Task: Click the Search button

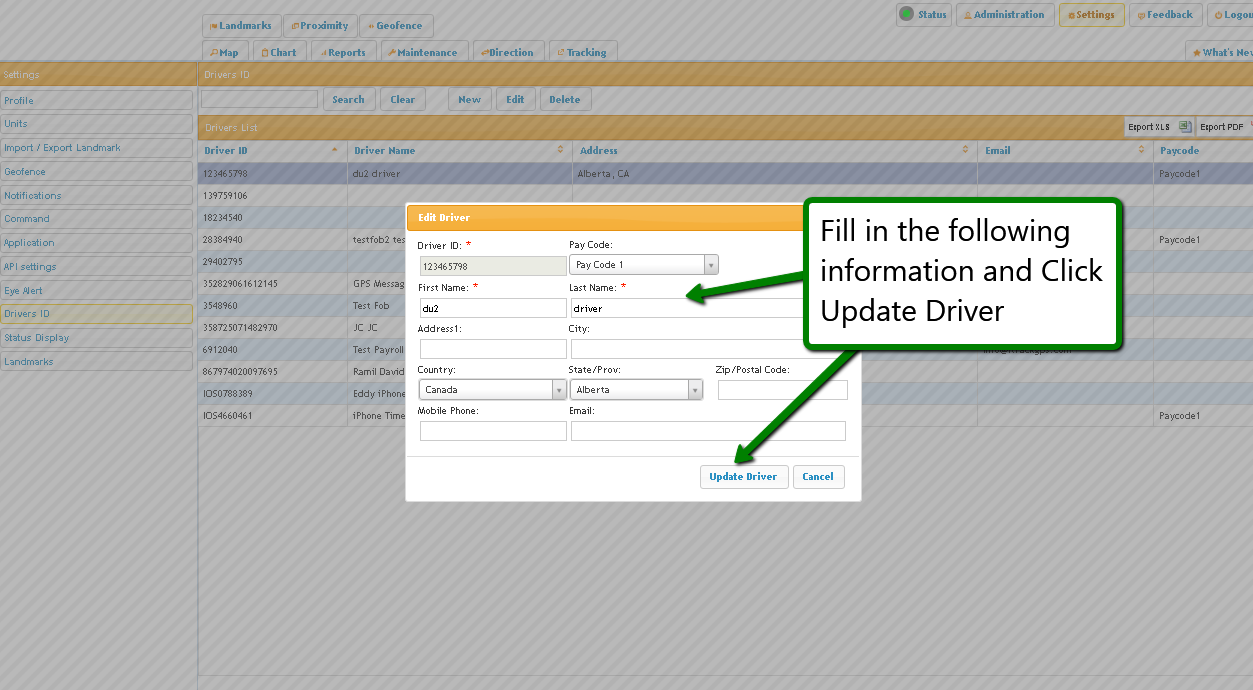Action: coord(349,99)
